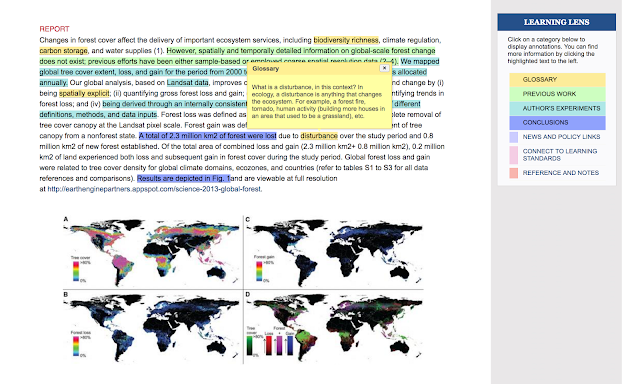Viewport: 640px width, 384px height.
Task: Select the PREVIOUS WORK category
Action: (x=557, y=94)
